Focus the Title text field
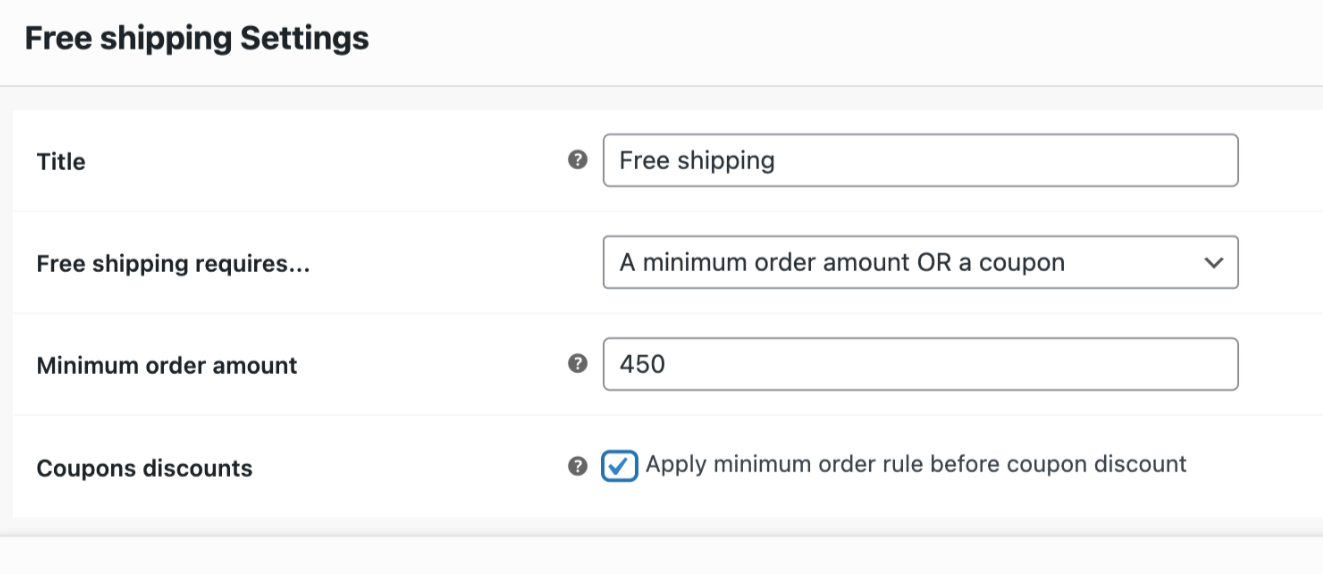Screen dimensions: 1323x574 pyautogui.click(x=920, y=160)
